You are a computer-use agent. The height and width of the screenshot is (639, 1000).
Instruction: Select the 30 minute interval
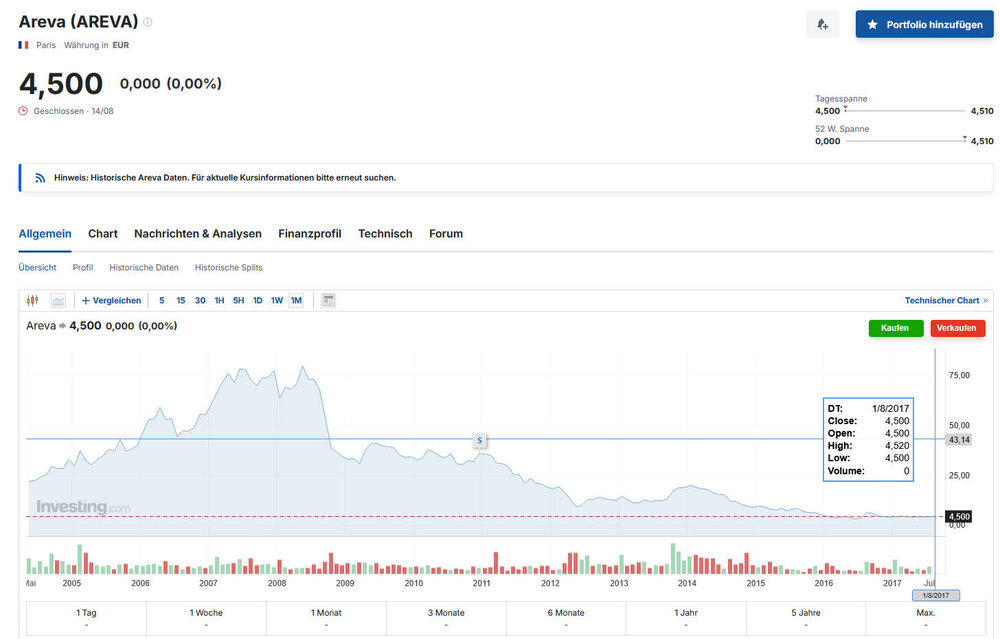click(200, 300)
